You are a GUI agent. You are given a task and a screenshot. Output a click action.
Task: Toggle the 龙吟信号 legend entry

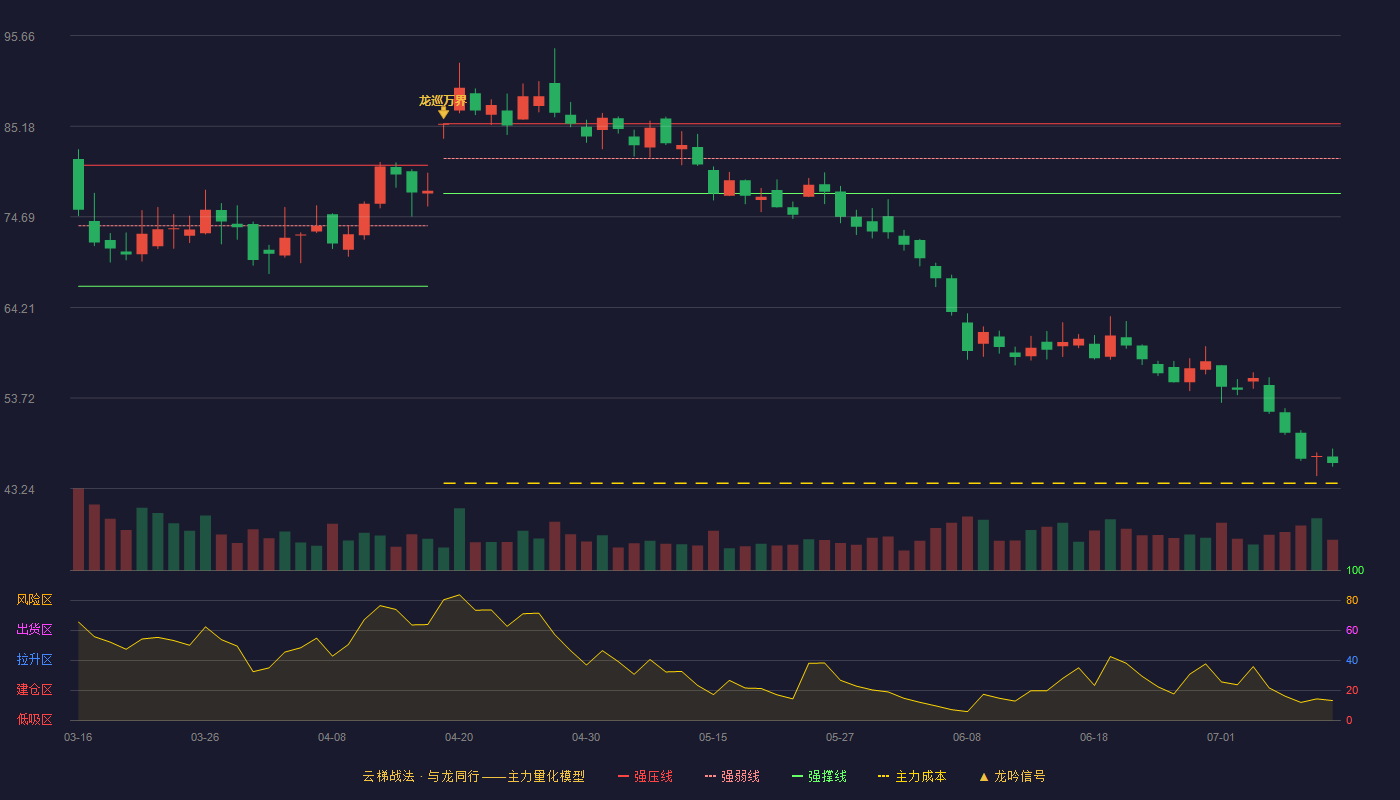tap(1012, 776)
